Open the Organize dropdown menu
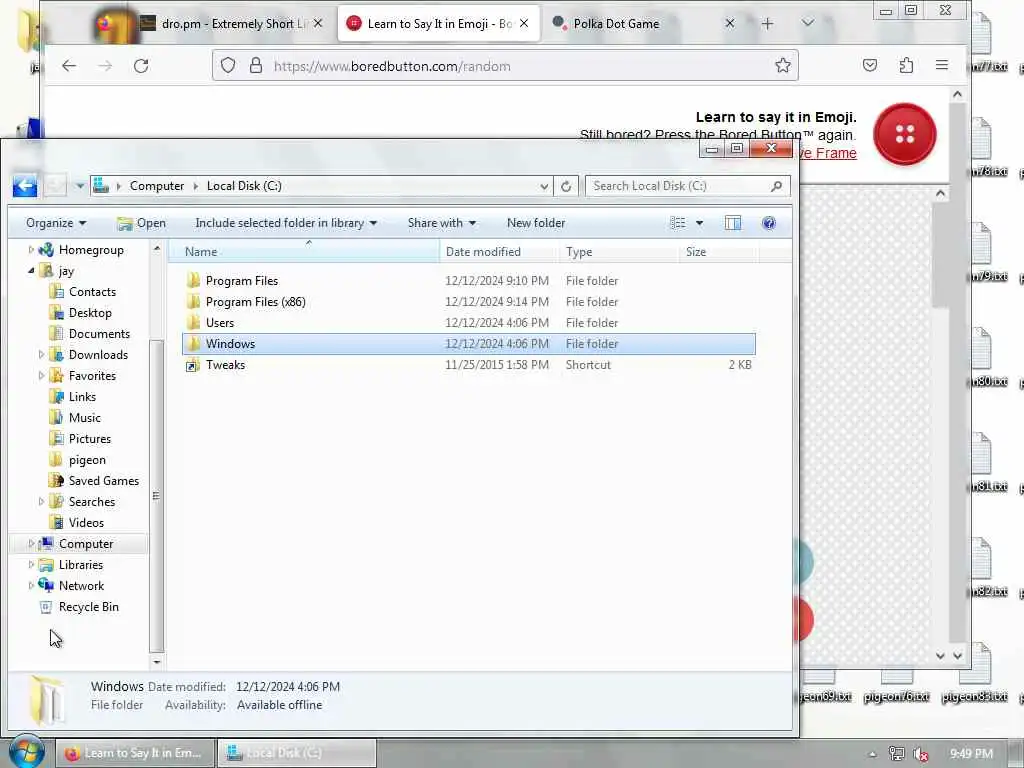 [x=56, y=223]
